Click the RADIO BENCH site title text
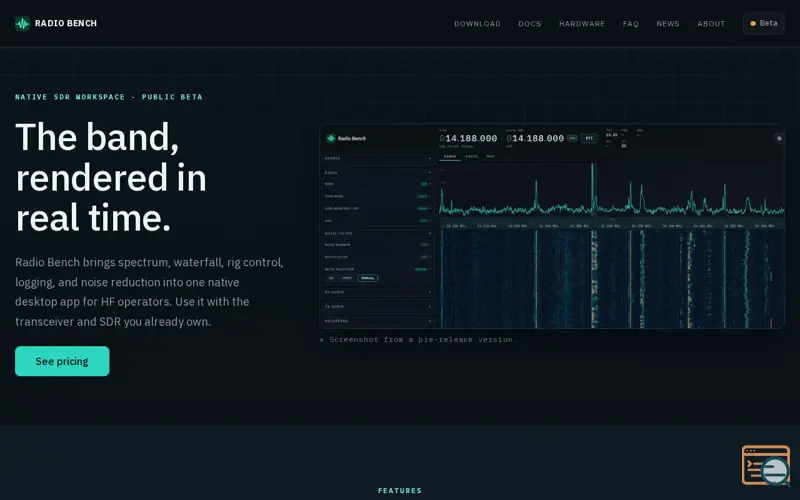800x500 pixels. [66, 23]
